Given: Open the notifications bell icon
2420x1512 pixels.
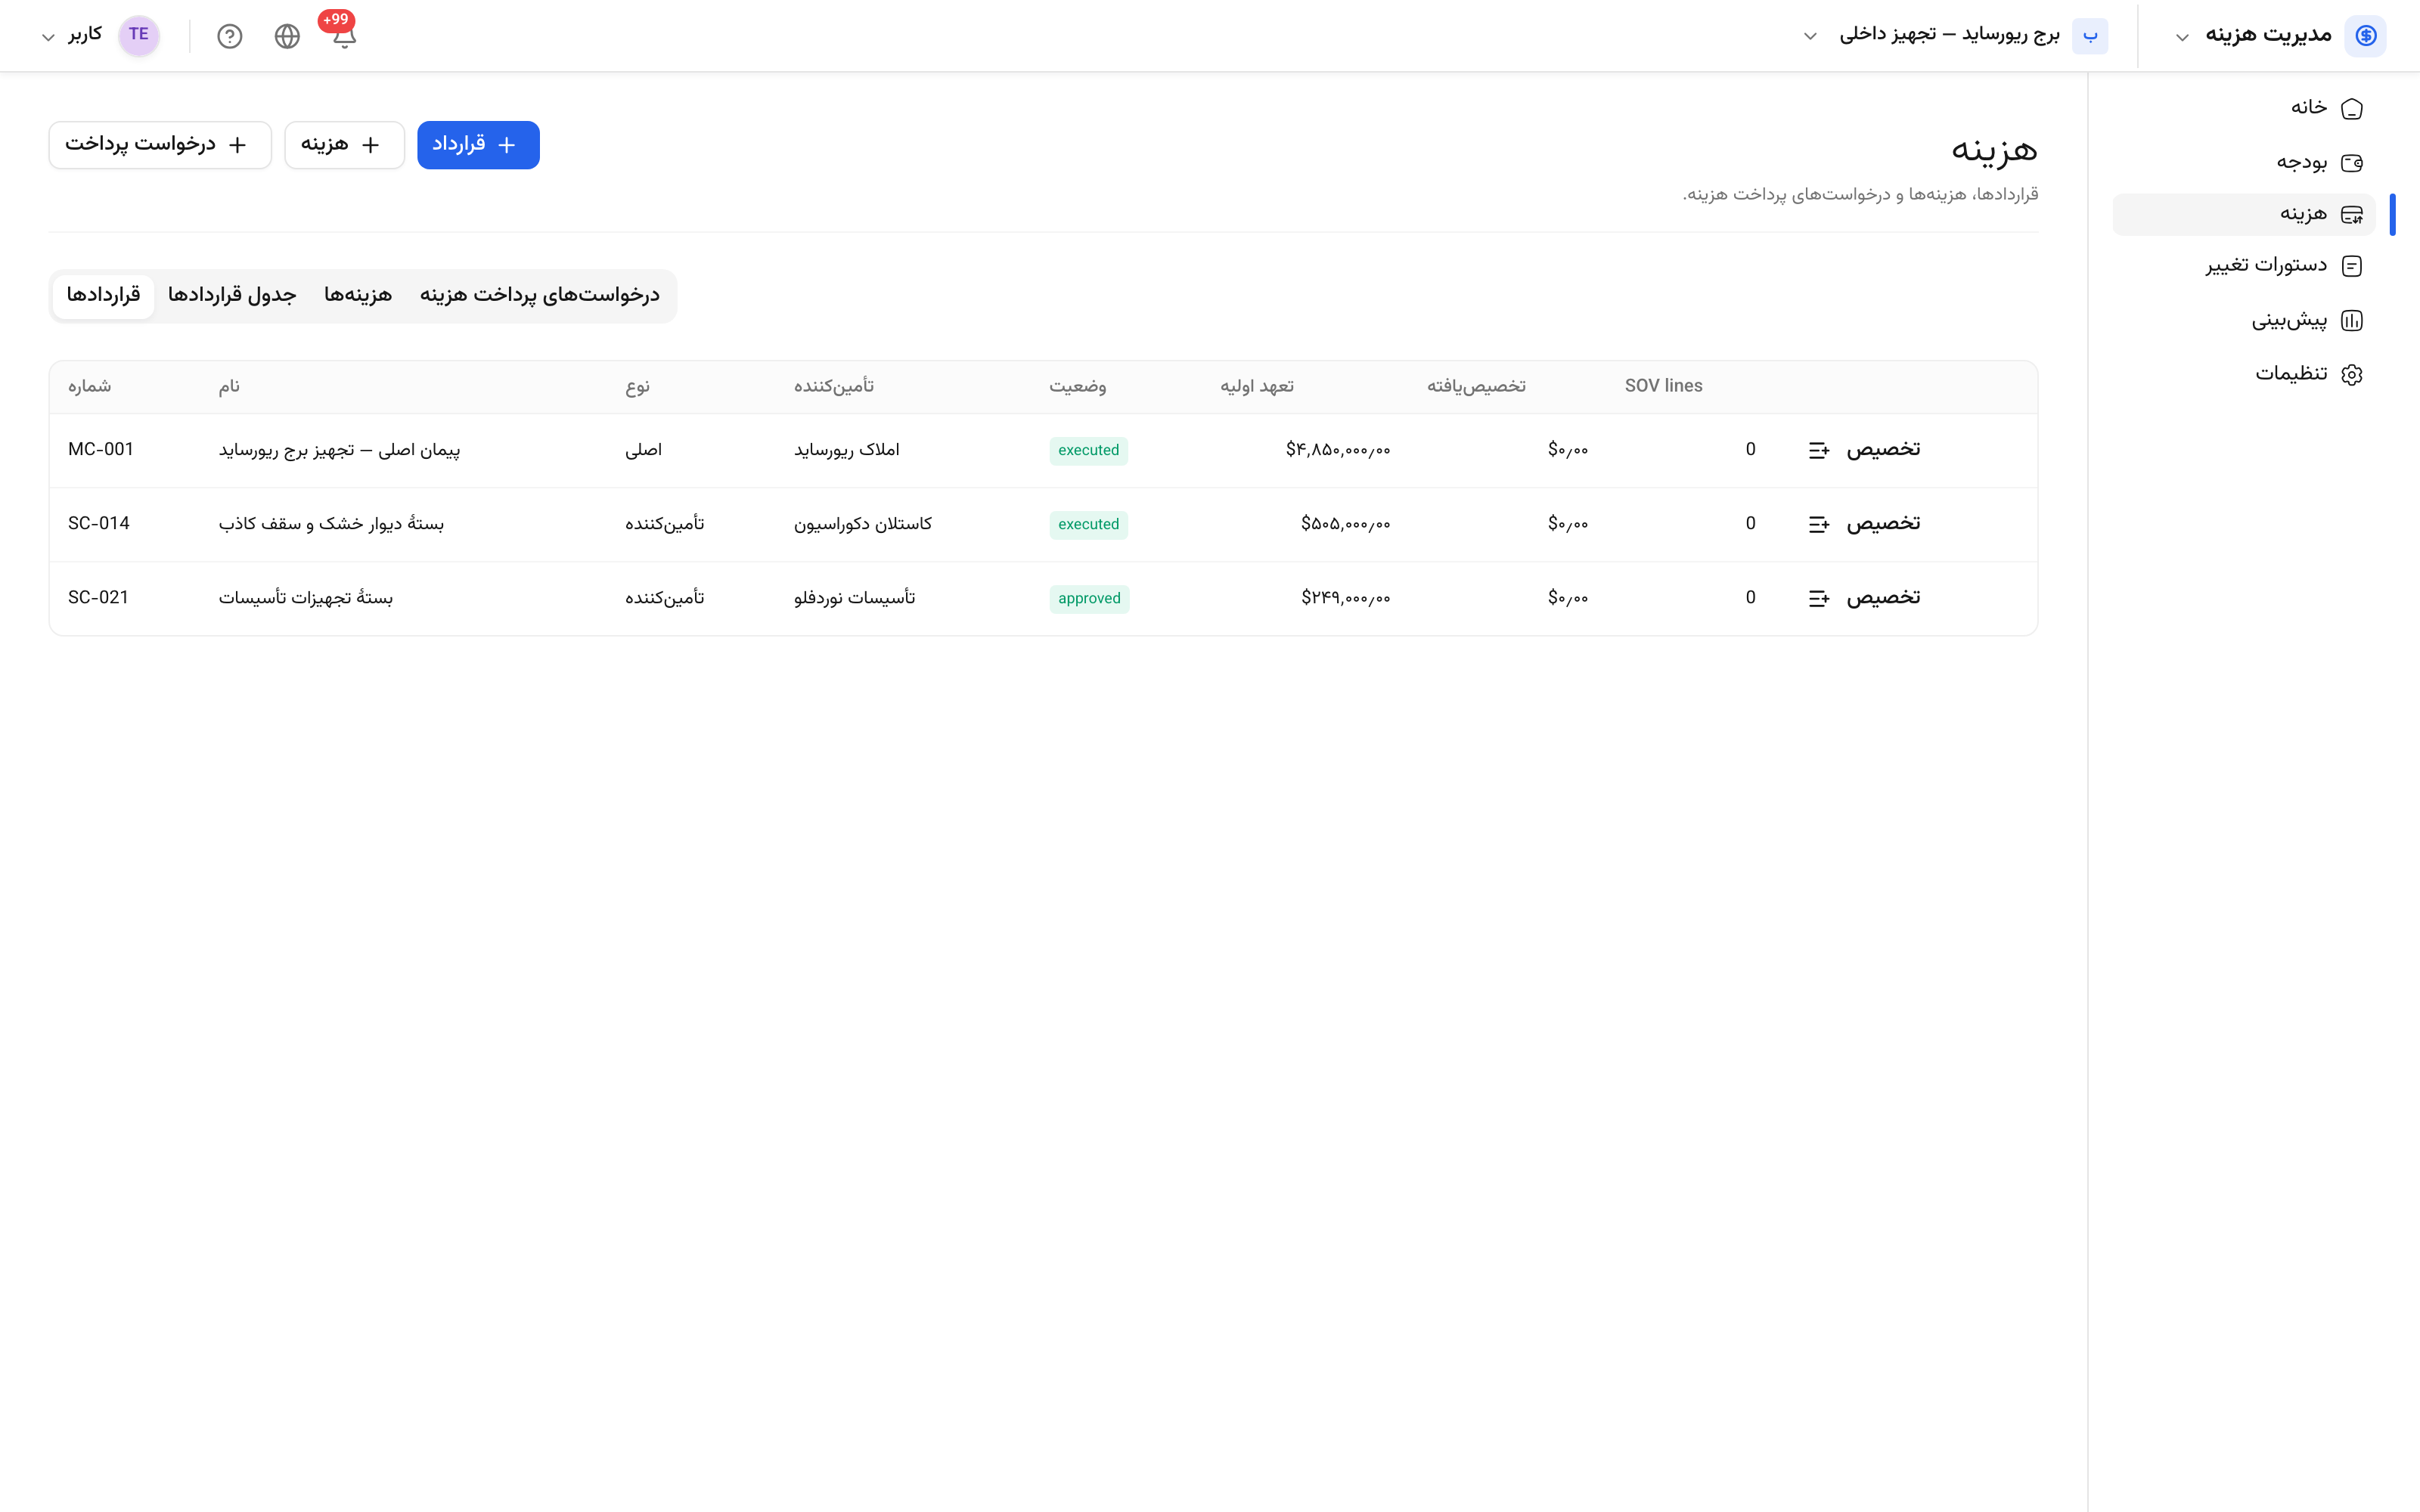Looking at the screenshot, I should (x=344, y=37).
